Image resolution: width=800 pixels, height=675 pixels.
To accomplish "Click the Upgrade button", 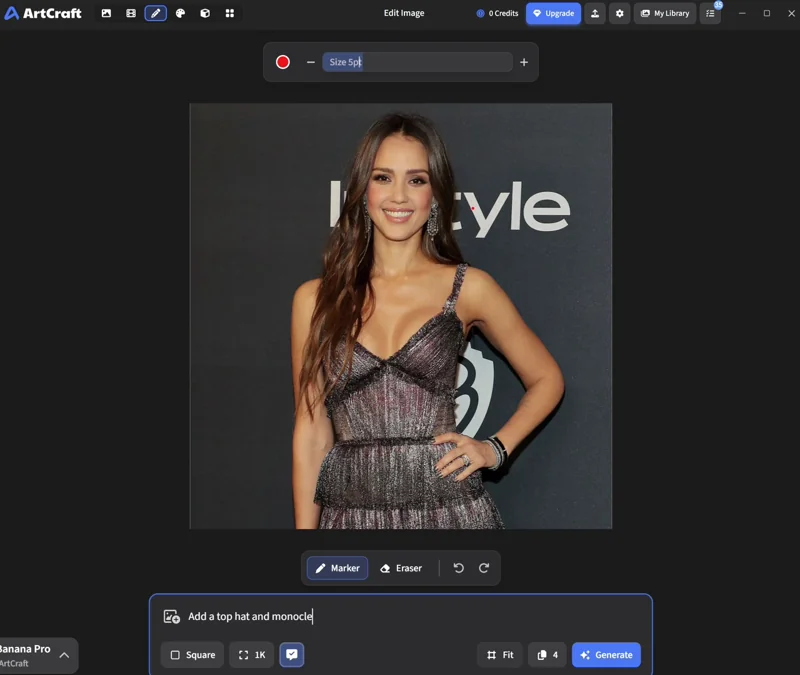I will tap(554, 13).
